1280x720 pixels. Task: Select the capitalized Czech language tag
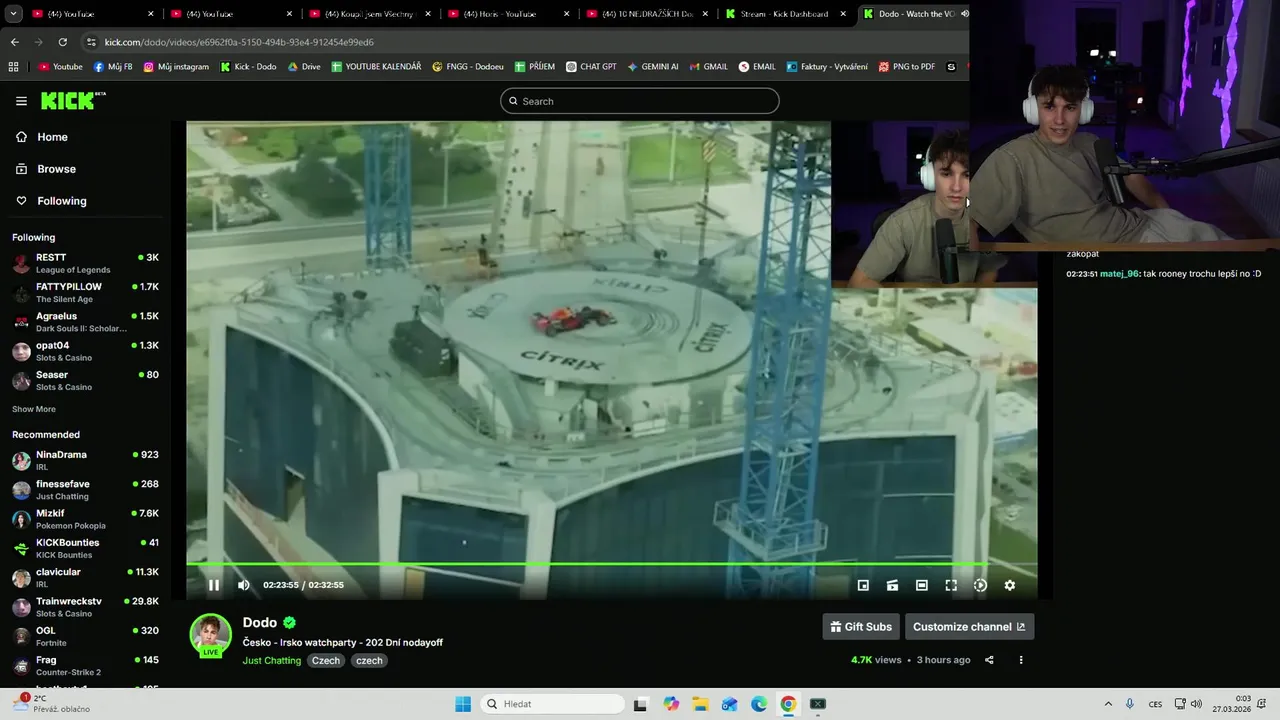(326, 660)
